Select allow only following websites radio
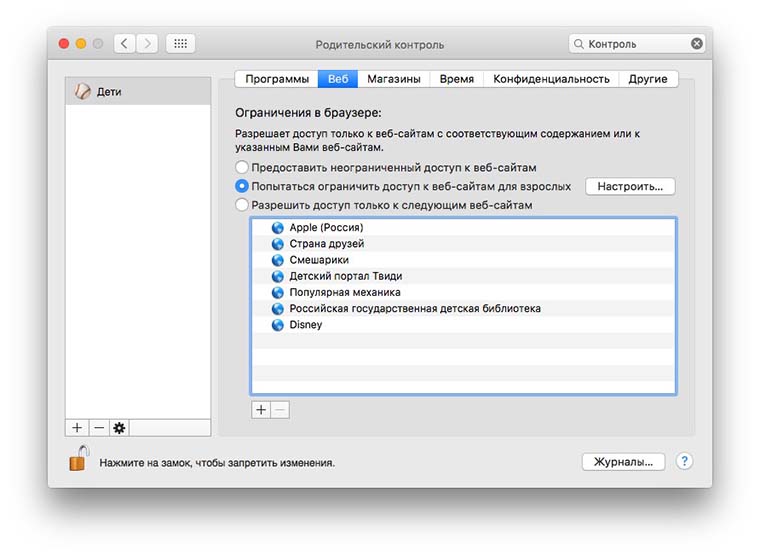This screenshot has height=556, width=760. point(242,205)
